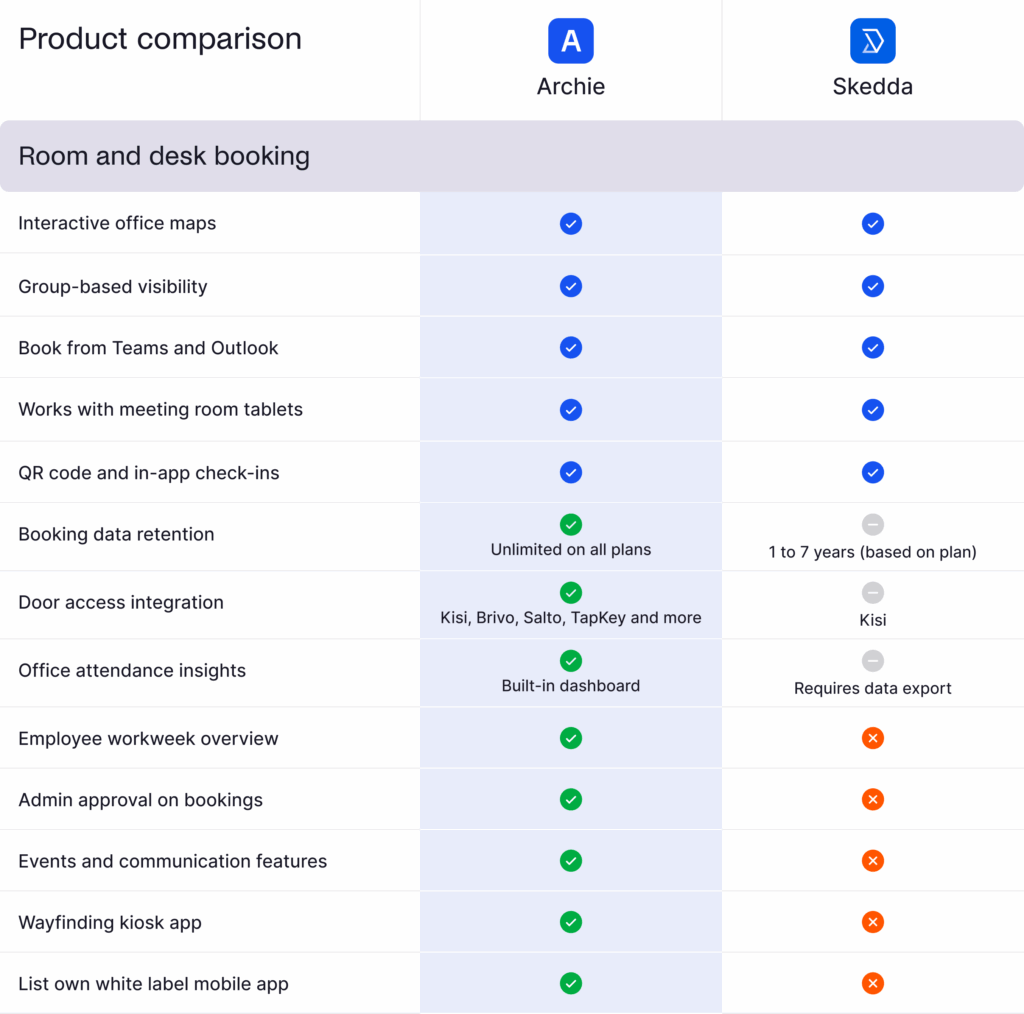The height and width of the screenshot is (1014, 1024).
Task: Select the Room and desk booking section header
Action: (x=164, y=156)
